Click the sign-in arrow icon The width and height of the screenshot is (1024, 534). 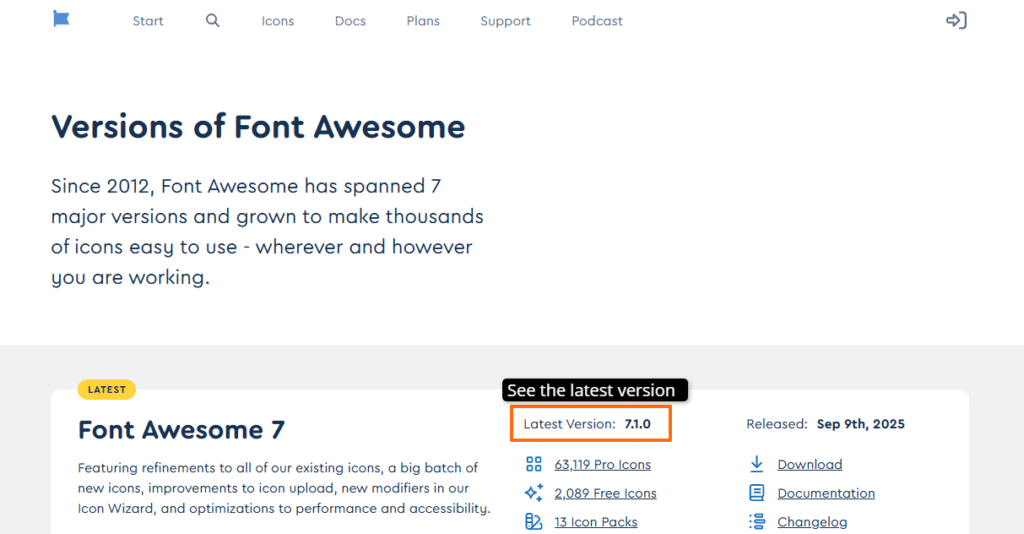[956, 20]
